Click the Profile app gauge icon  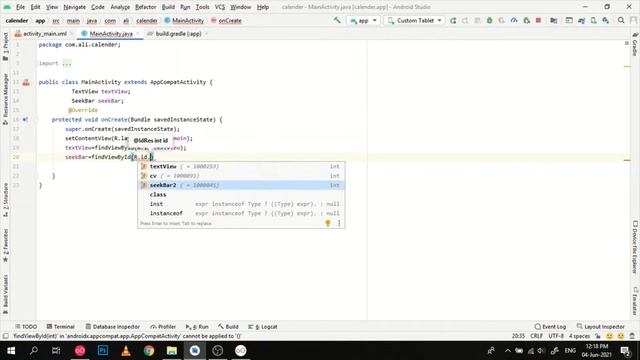(514, 20)
